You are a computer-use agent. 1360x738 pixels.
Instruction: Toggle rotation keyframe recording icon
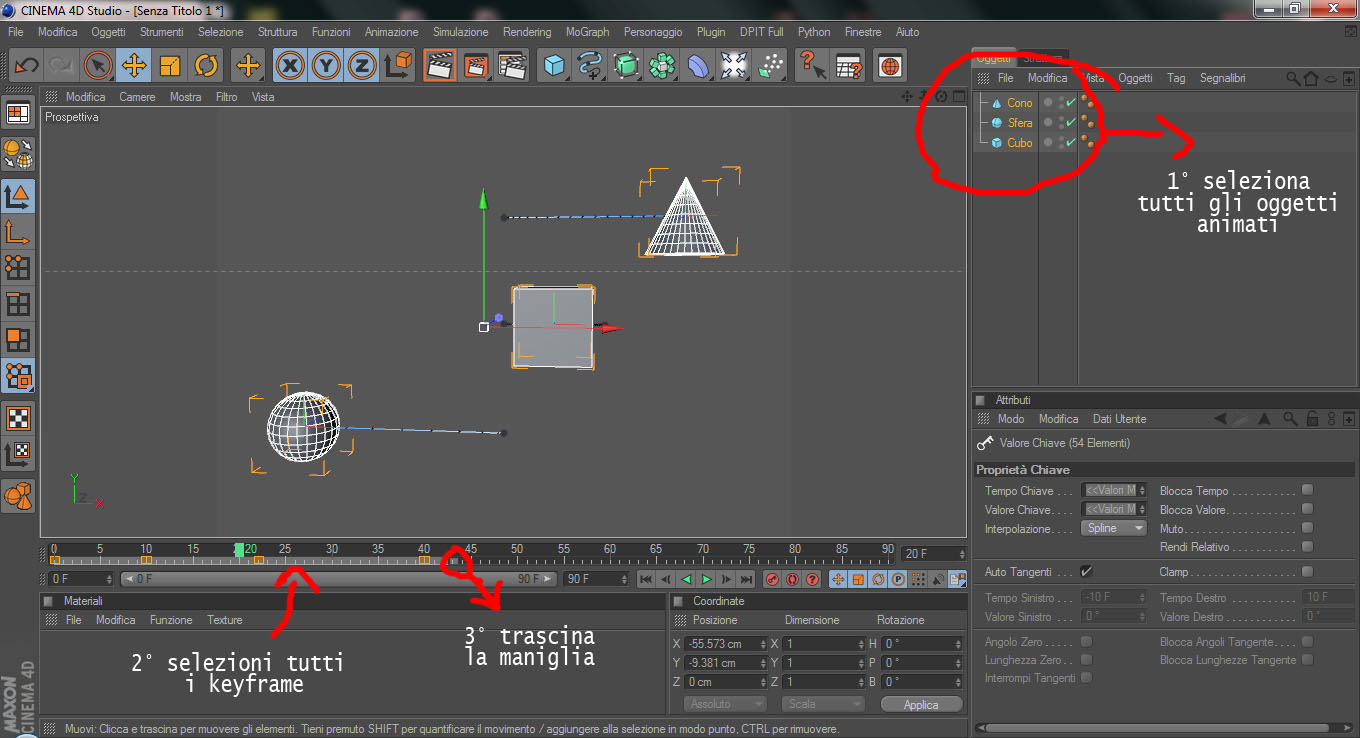pyautogui.click(x=878, y=579)
